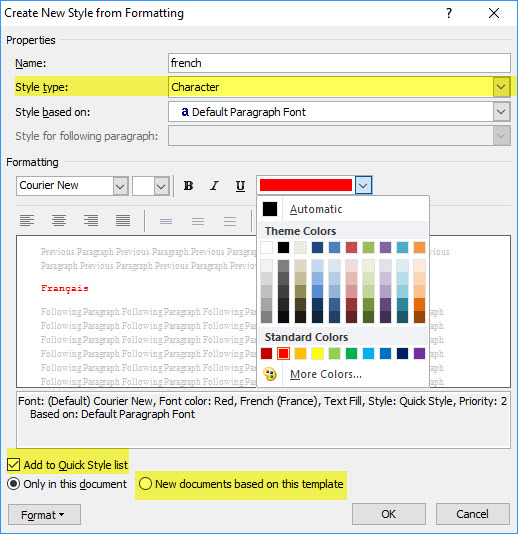Open the font size dropdown
This screenshot has width=518, height=534.
tap(161, 186)
